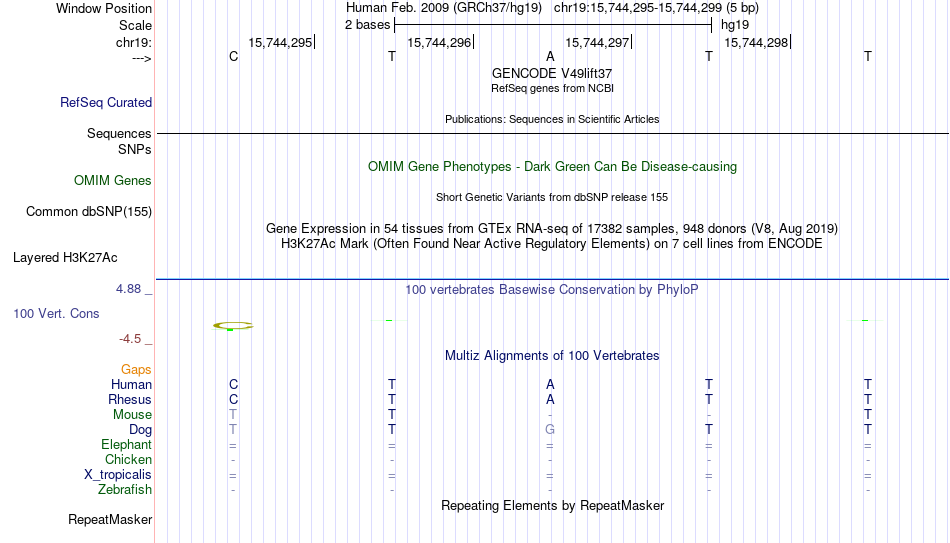
Task: Select the Zebrafish species row label
Action: [x=125, y=489]
